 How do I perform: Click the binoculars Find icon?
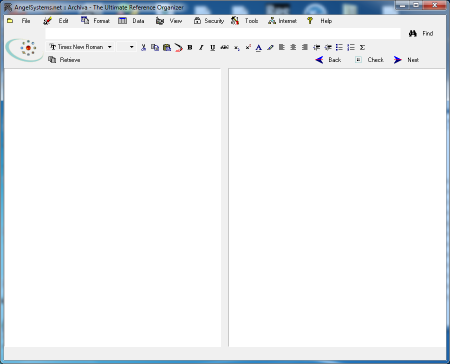coord(413,33)
